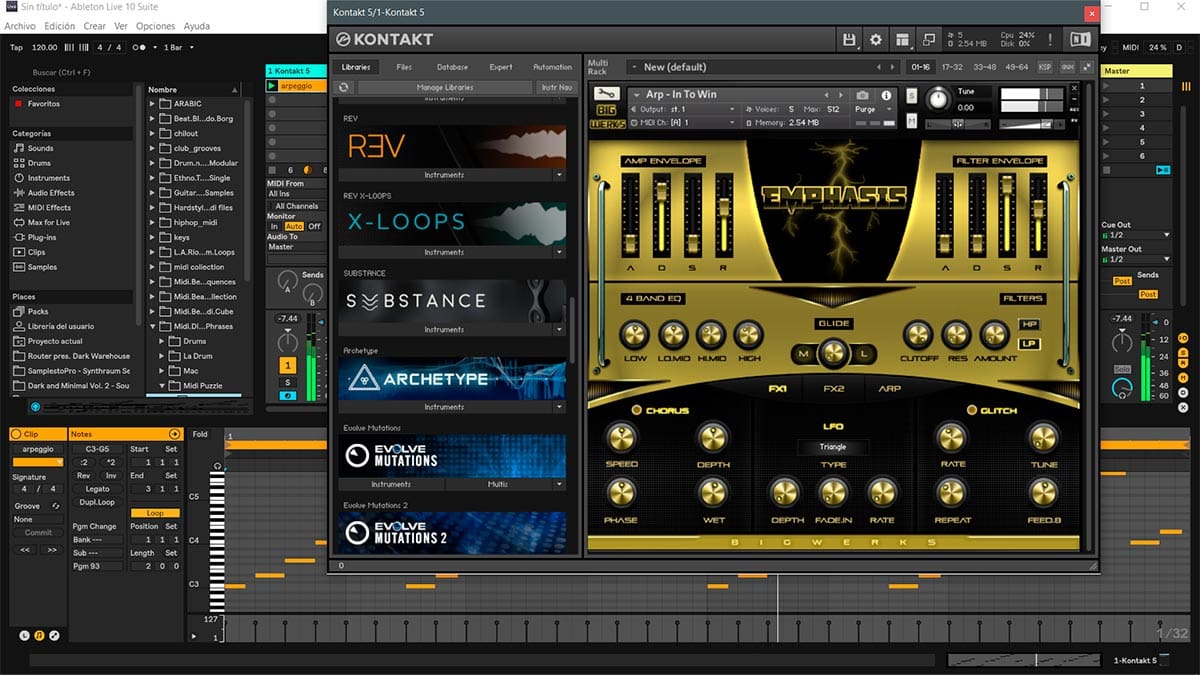The image size is (1200, 675).
Task: Toggle Kontakt minimized view icon
Action: click(929, 39)
